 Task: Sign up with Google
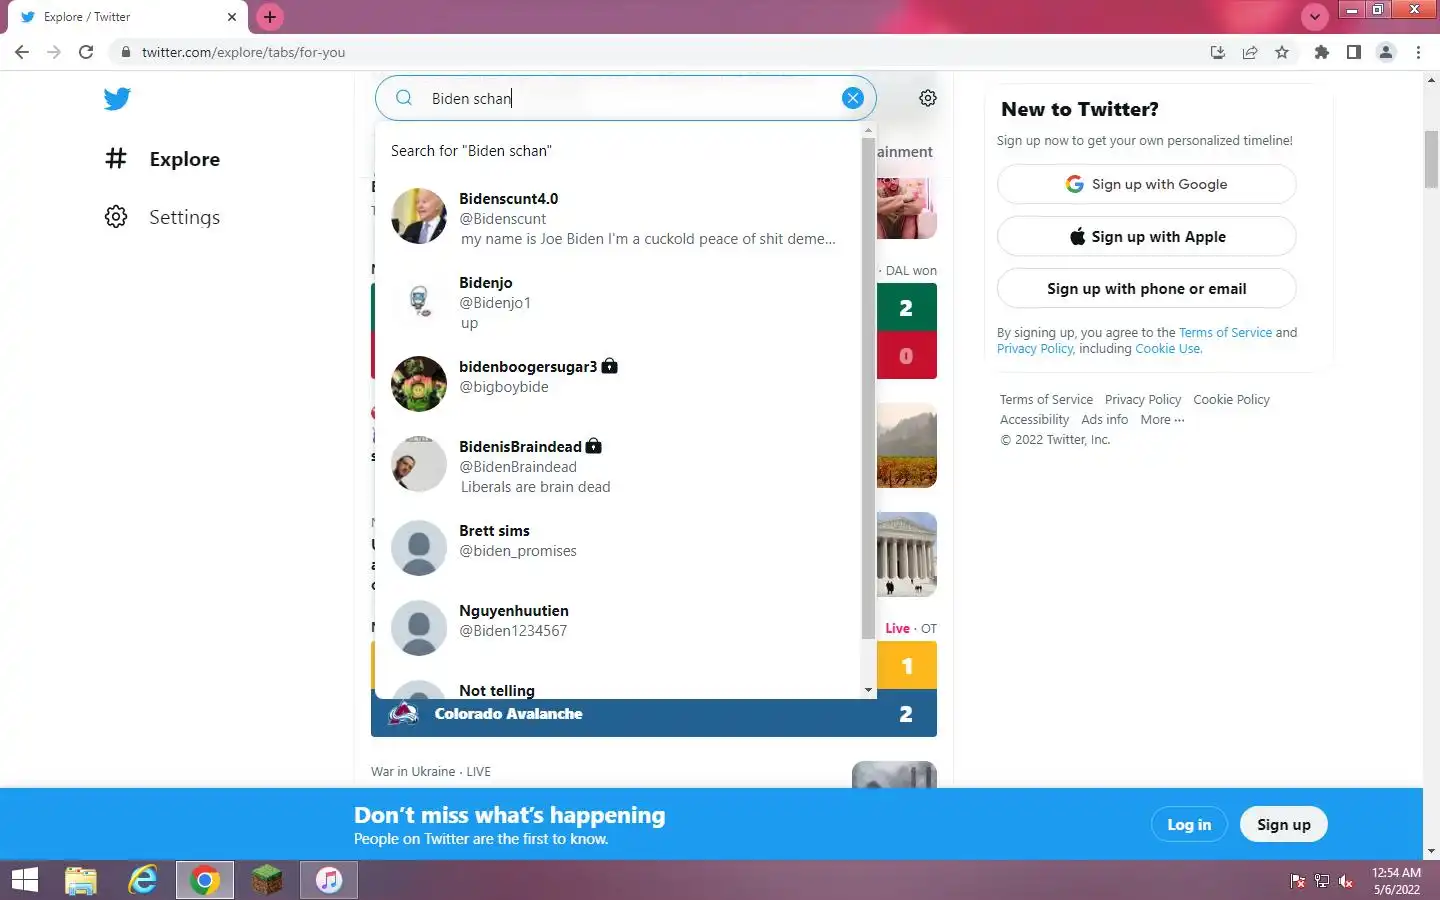pos(1146,184)
